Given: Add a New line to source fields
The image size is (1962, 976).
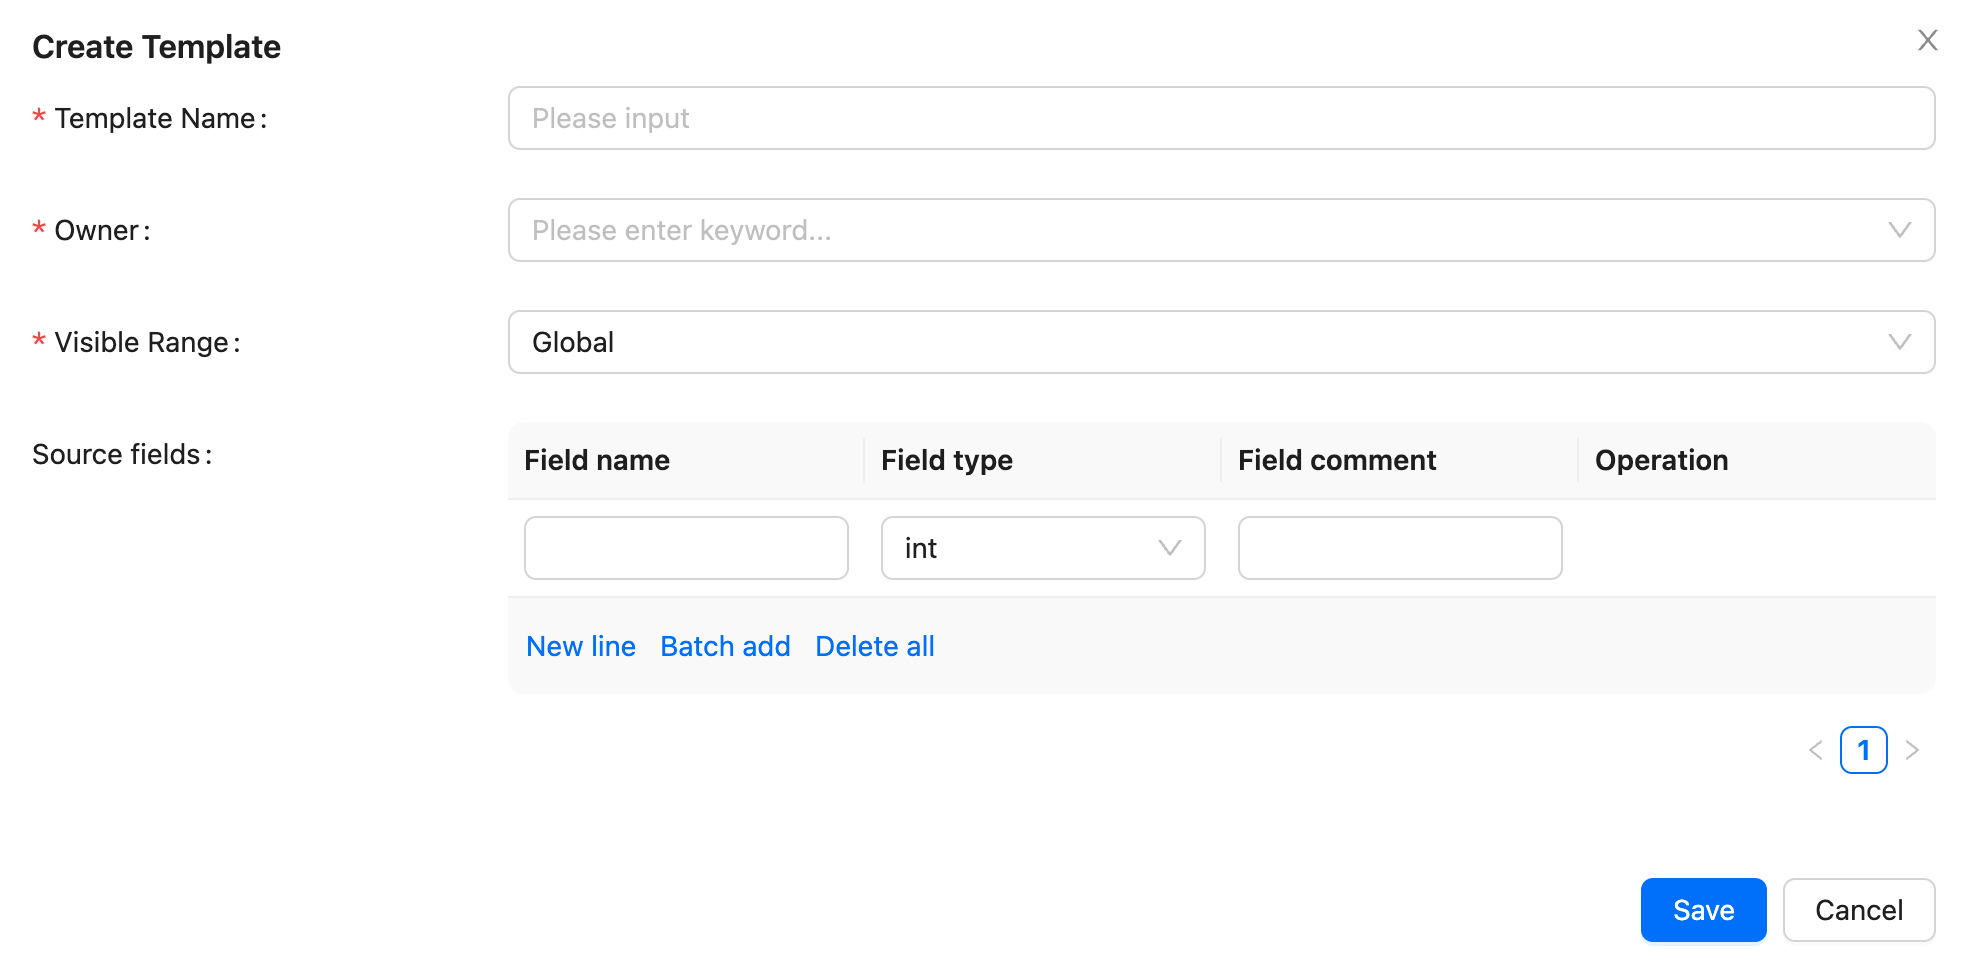Looking at the screenshot, I should pyautogui.click(x=581, y=647).
